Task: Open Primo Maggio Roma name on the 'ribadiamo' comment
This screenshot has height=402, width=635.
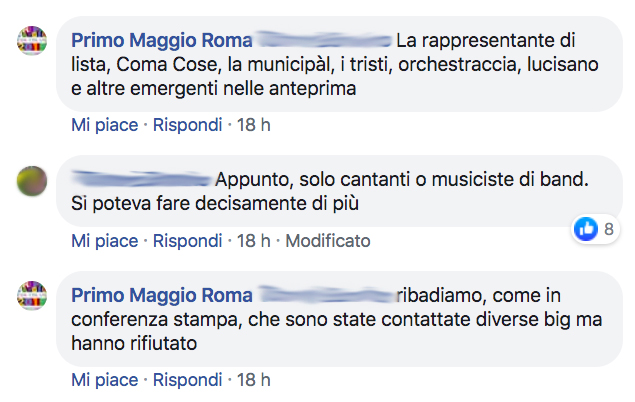Action: click(158, 295)
